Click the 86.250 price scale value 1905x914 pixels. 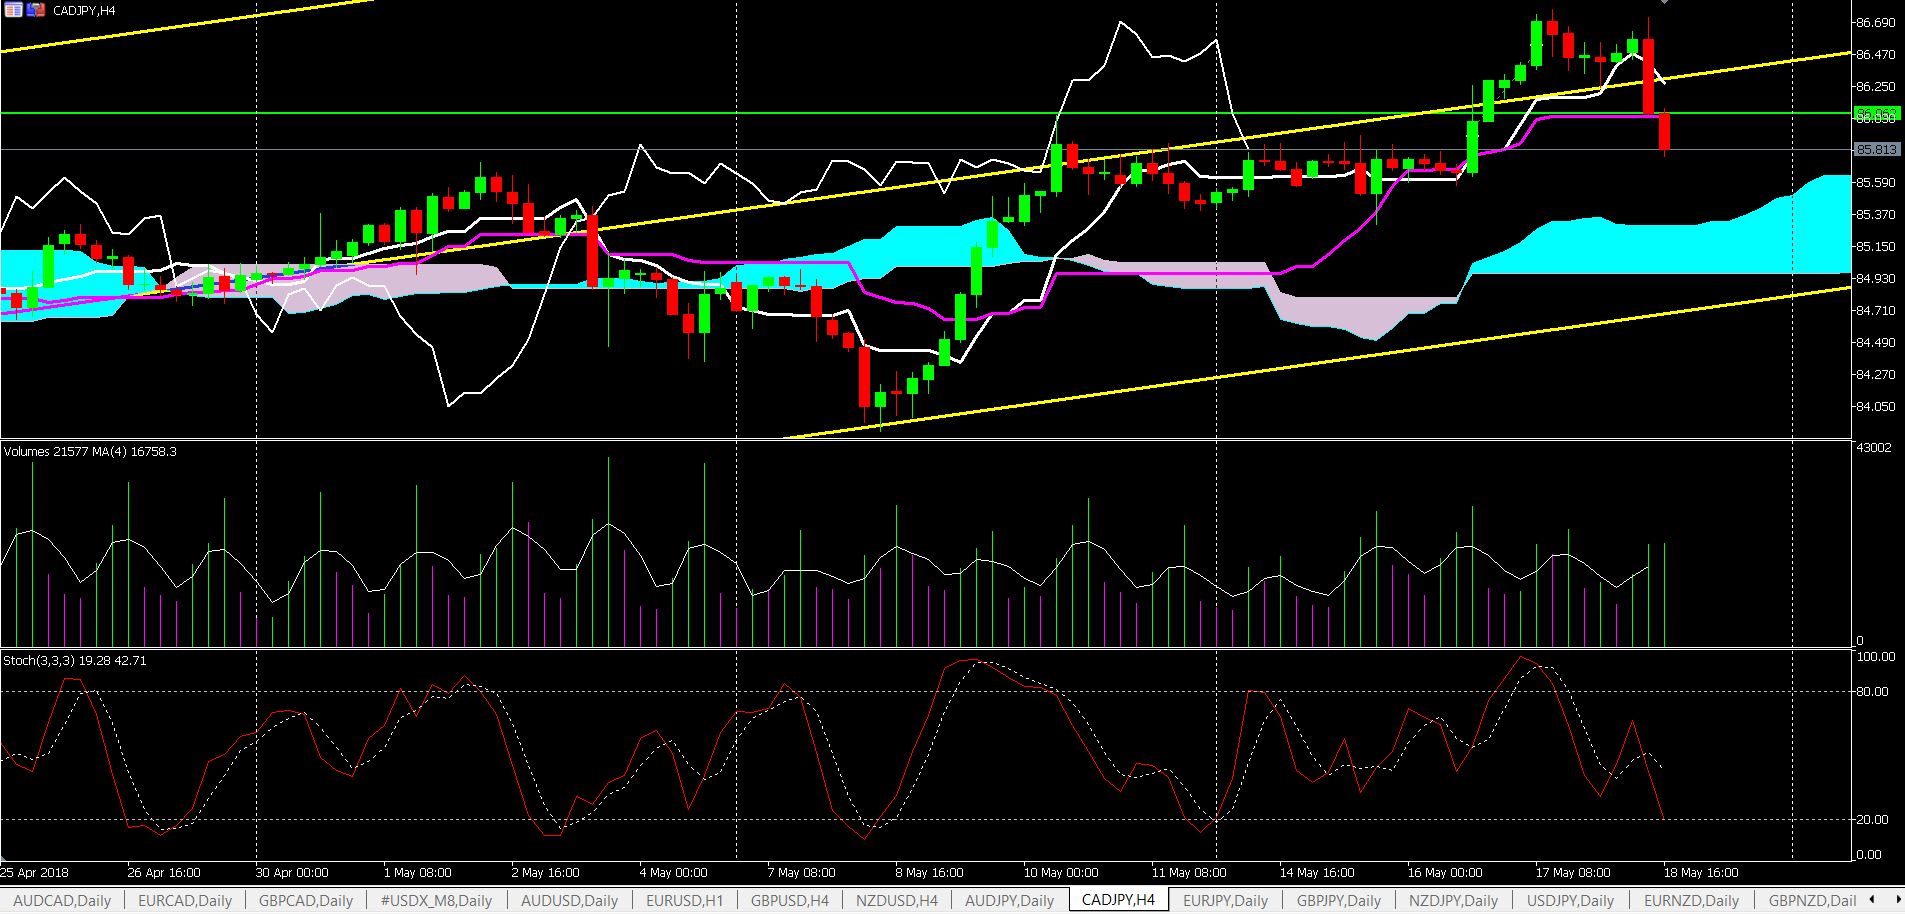(1876, 86)
